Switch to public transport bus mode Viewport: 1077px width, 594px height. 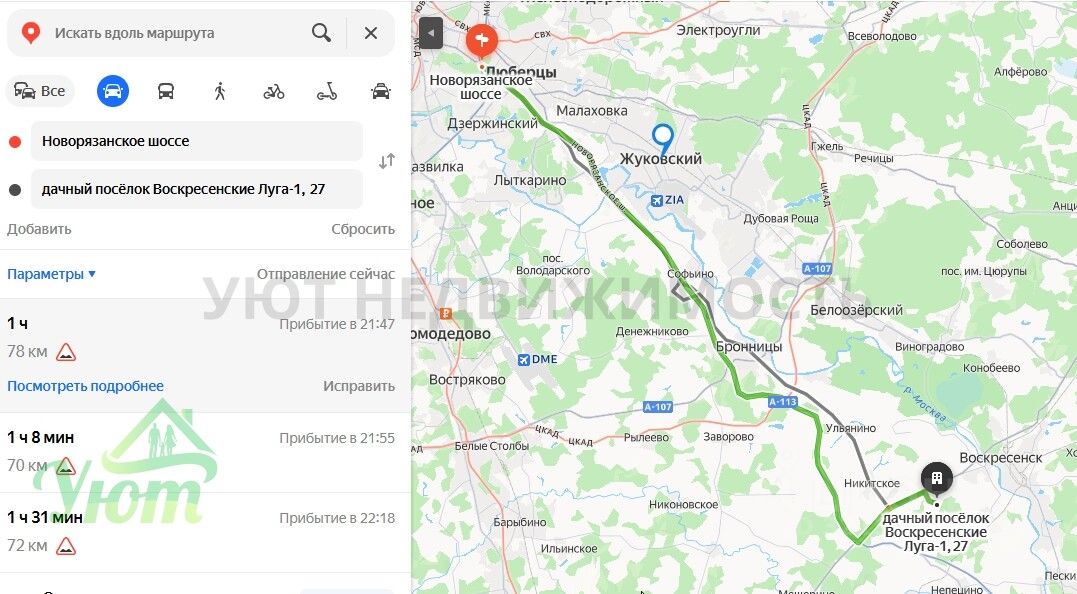166,91
